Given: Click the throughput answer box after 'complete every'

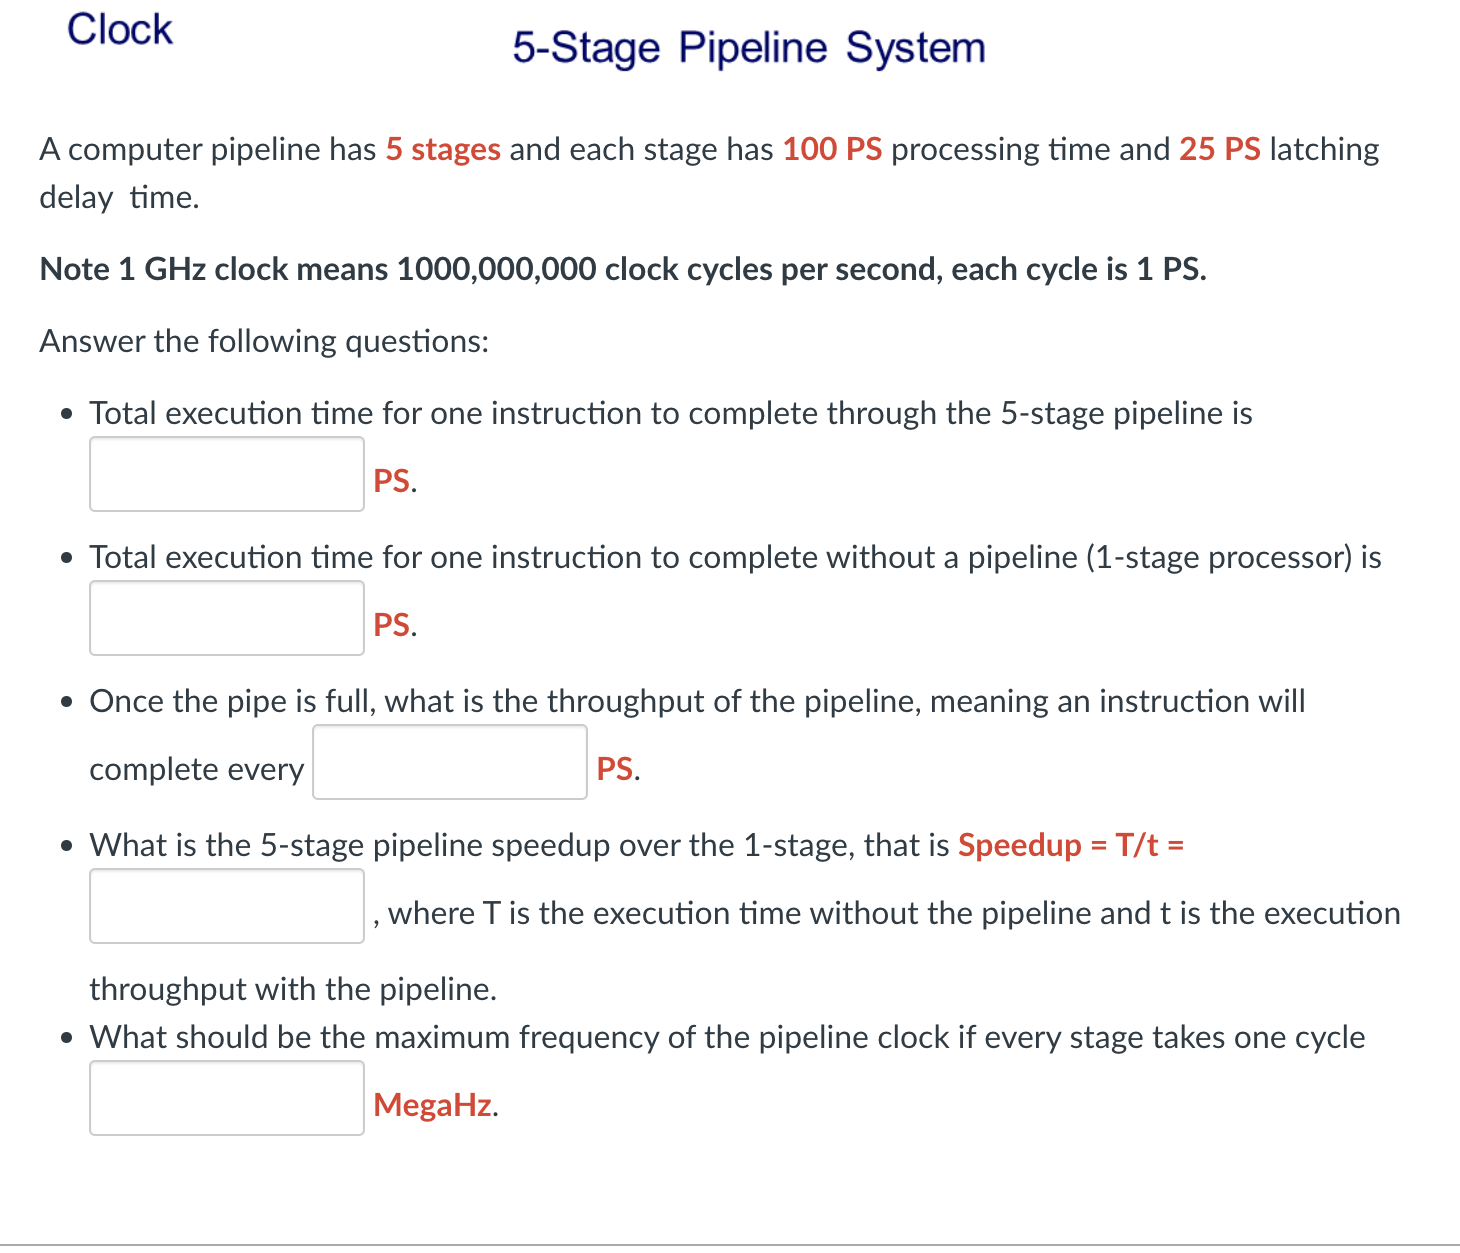Looking at the screenshot, I should (449, 762).
